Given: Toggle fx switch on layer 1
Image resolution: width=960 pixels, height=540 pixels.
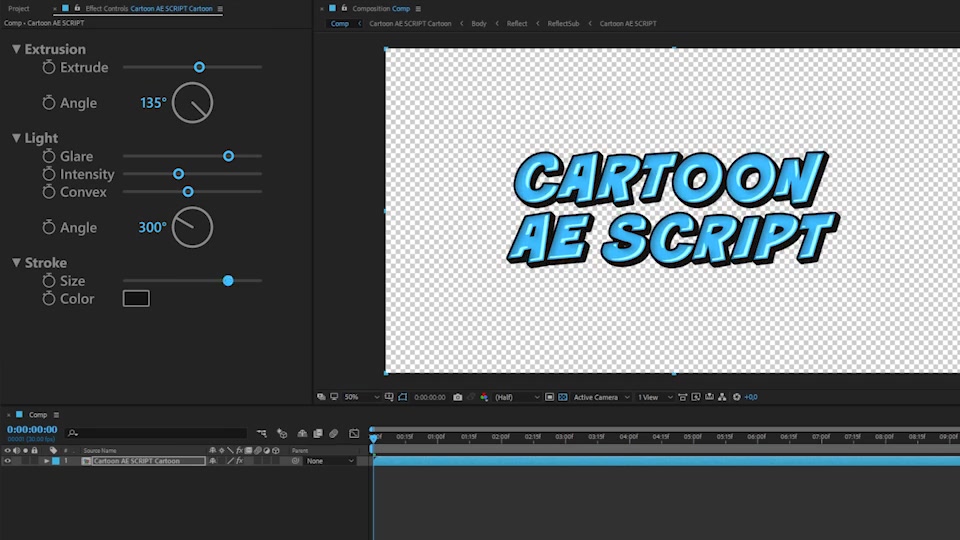Looking at the screenshot, I should (239, 461).
